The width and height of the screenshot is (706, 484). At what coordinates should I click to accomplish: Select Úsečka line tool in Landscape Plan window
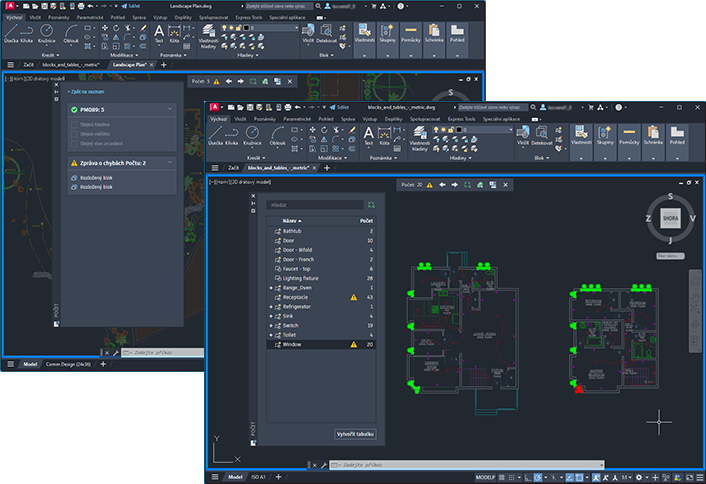pos(11,34)
